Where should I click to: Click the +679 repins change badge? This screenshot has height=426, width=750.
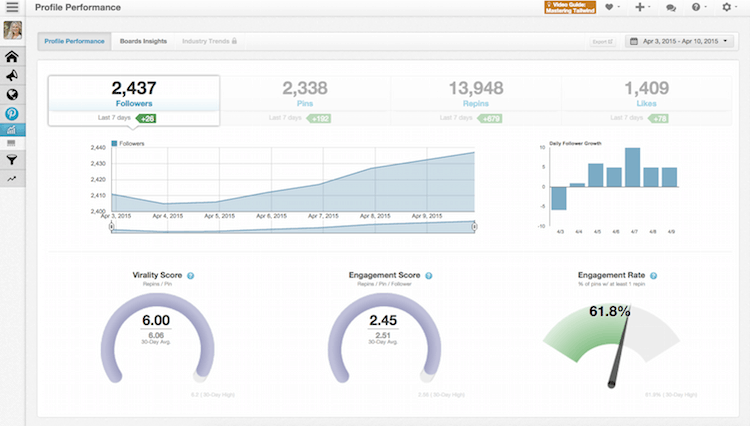point(490,119)
